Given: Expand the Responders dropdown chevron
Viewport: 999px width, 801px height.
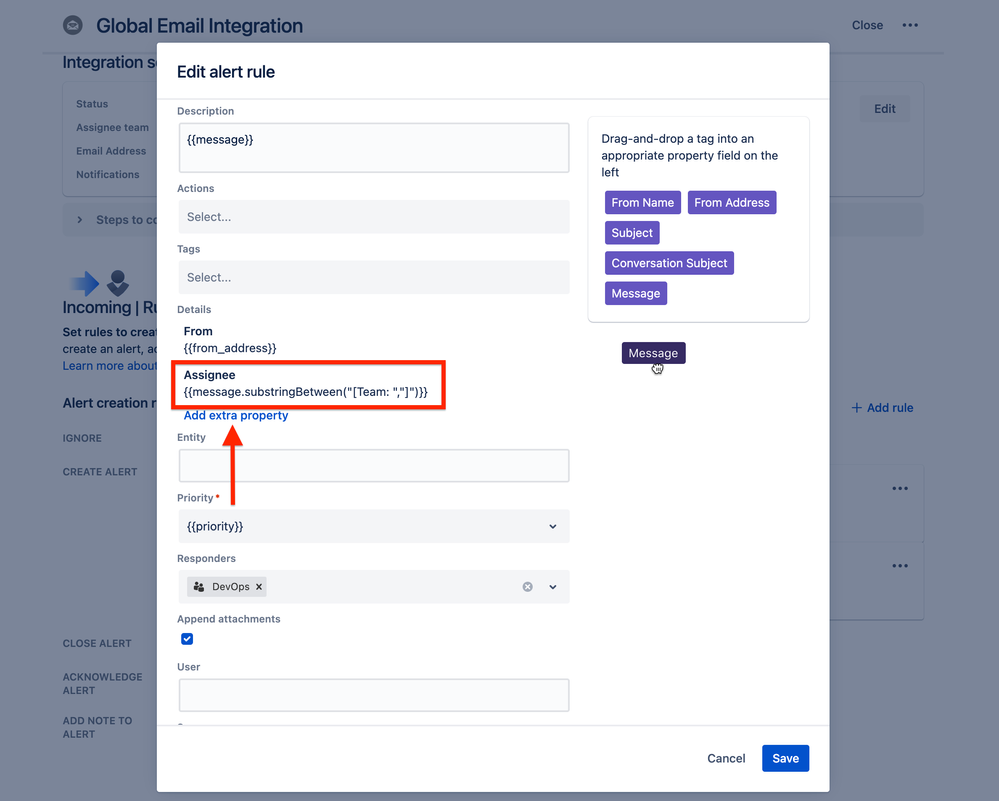Looking at the screenshot, I should (553, 587).
